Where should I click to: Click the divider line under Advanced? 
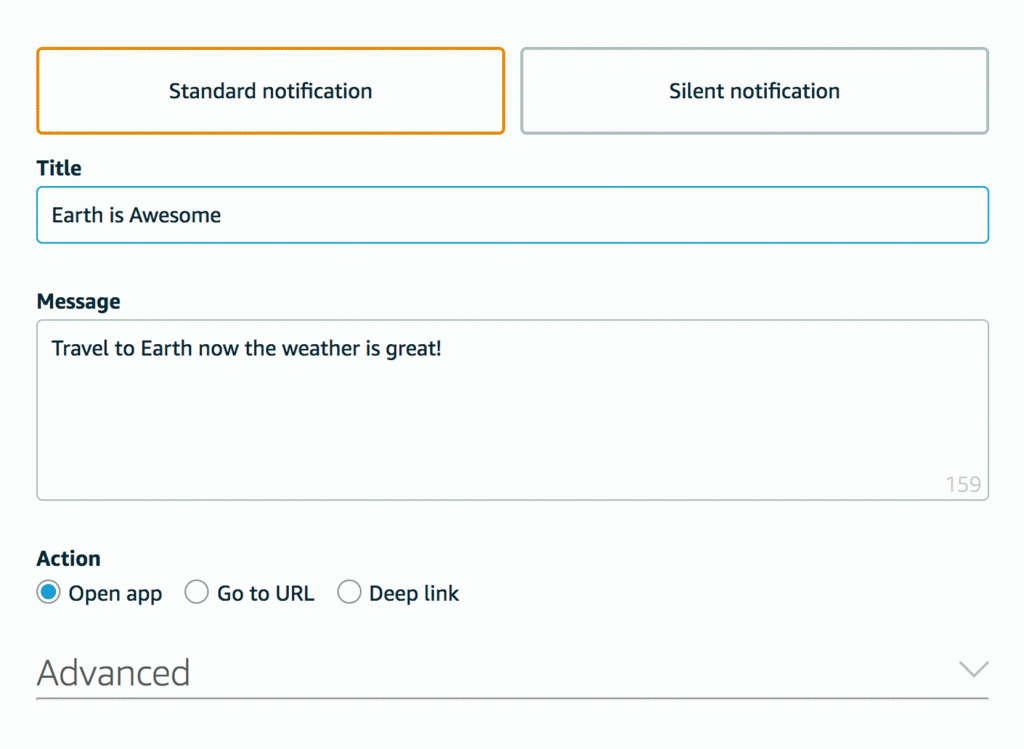(x=512, y=698)
